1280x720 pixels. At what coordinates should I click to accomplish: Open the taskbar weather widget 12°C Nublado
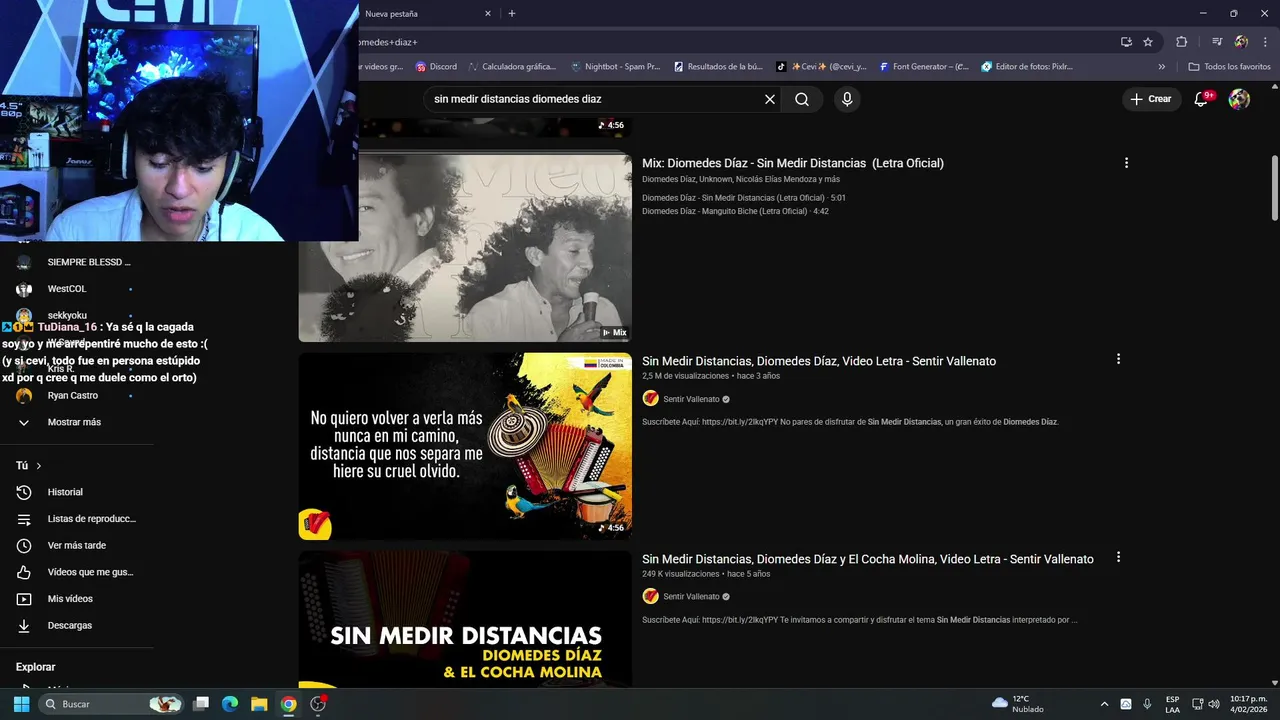pyautogui.click(x=1017, y=704)
